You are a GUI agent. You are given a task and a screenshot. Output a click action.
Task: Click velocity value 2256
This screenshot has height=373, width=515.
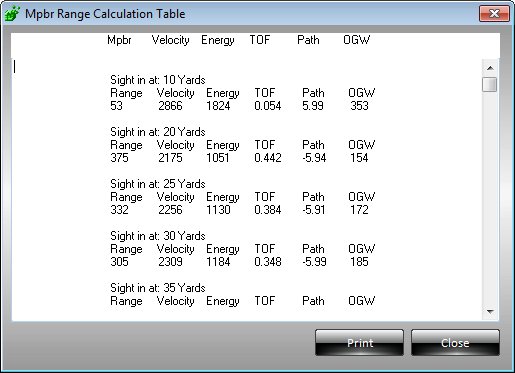click(170, 210)
